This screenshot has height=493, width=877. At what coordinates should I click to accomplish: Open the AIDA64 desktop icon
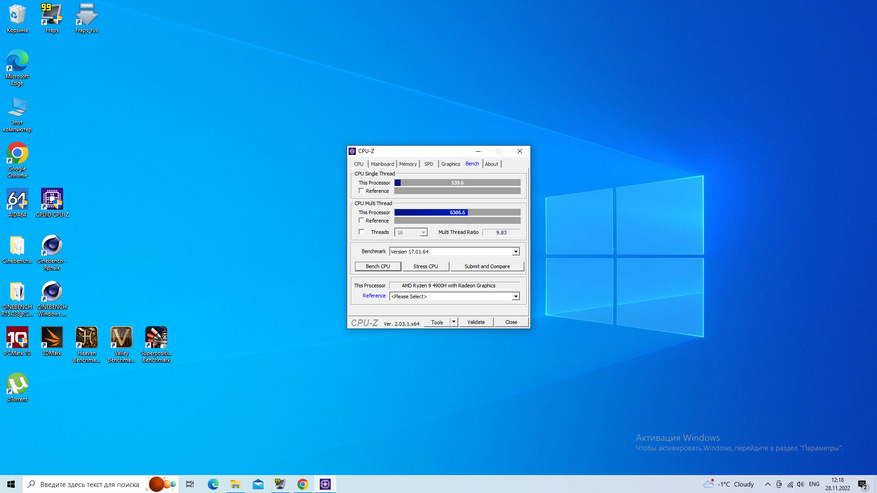[x=17, y=200]
